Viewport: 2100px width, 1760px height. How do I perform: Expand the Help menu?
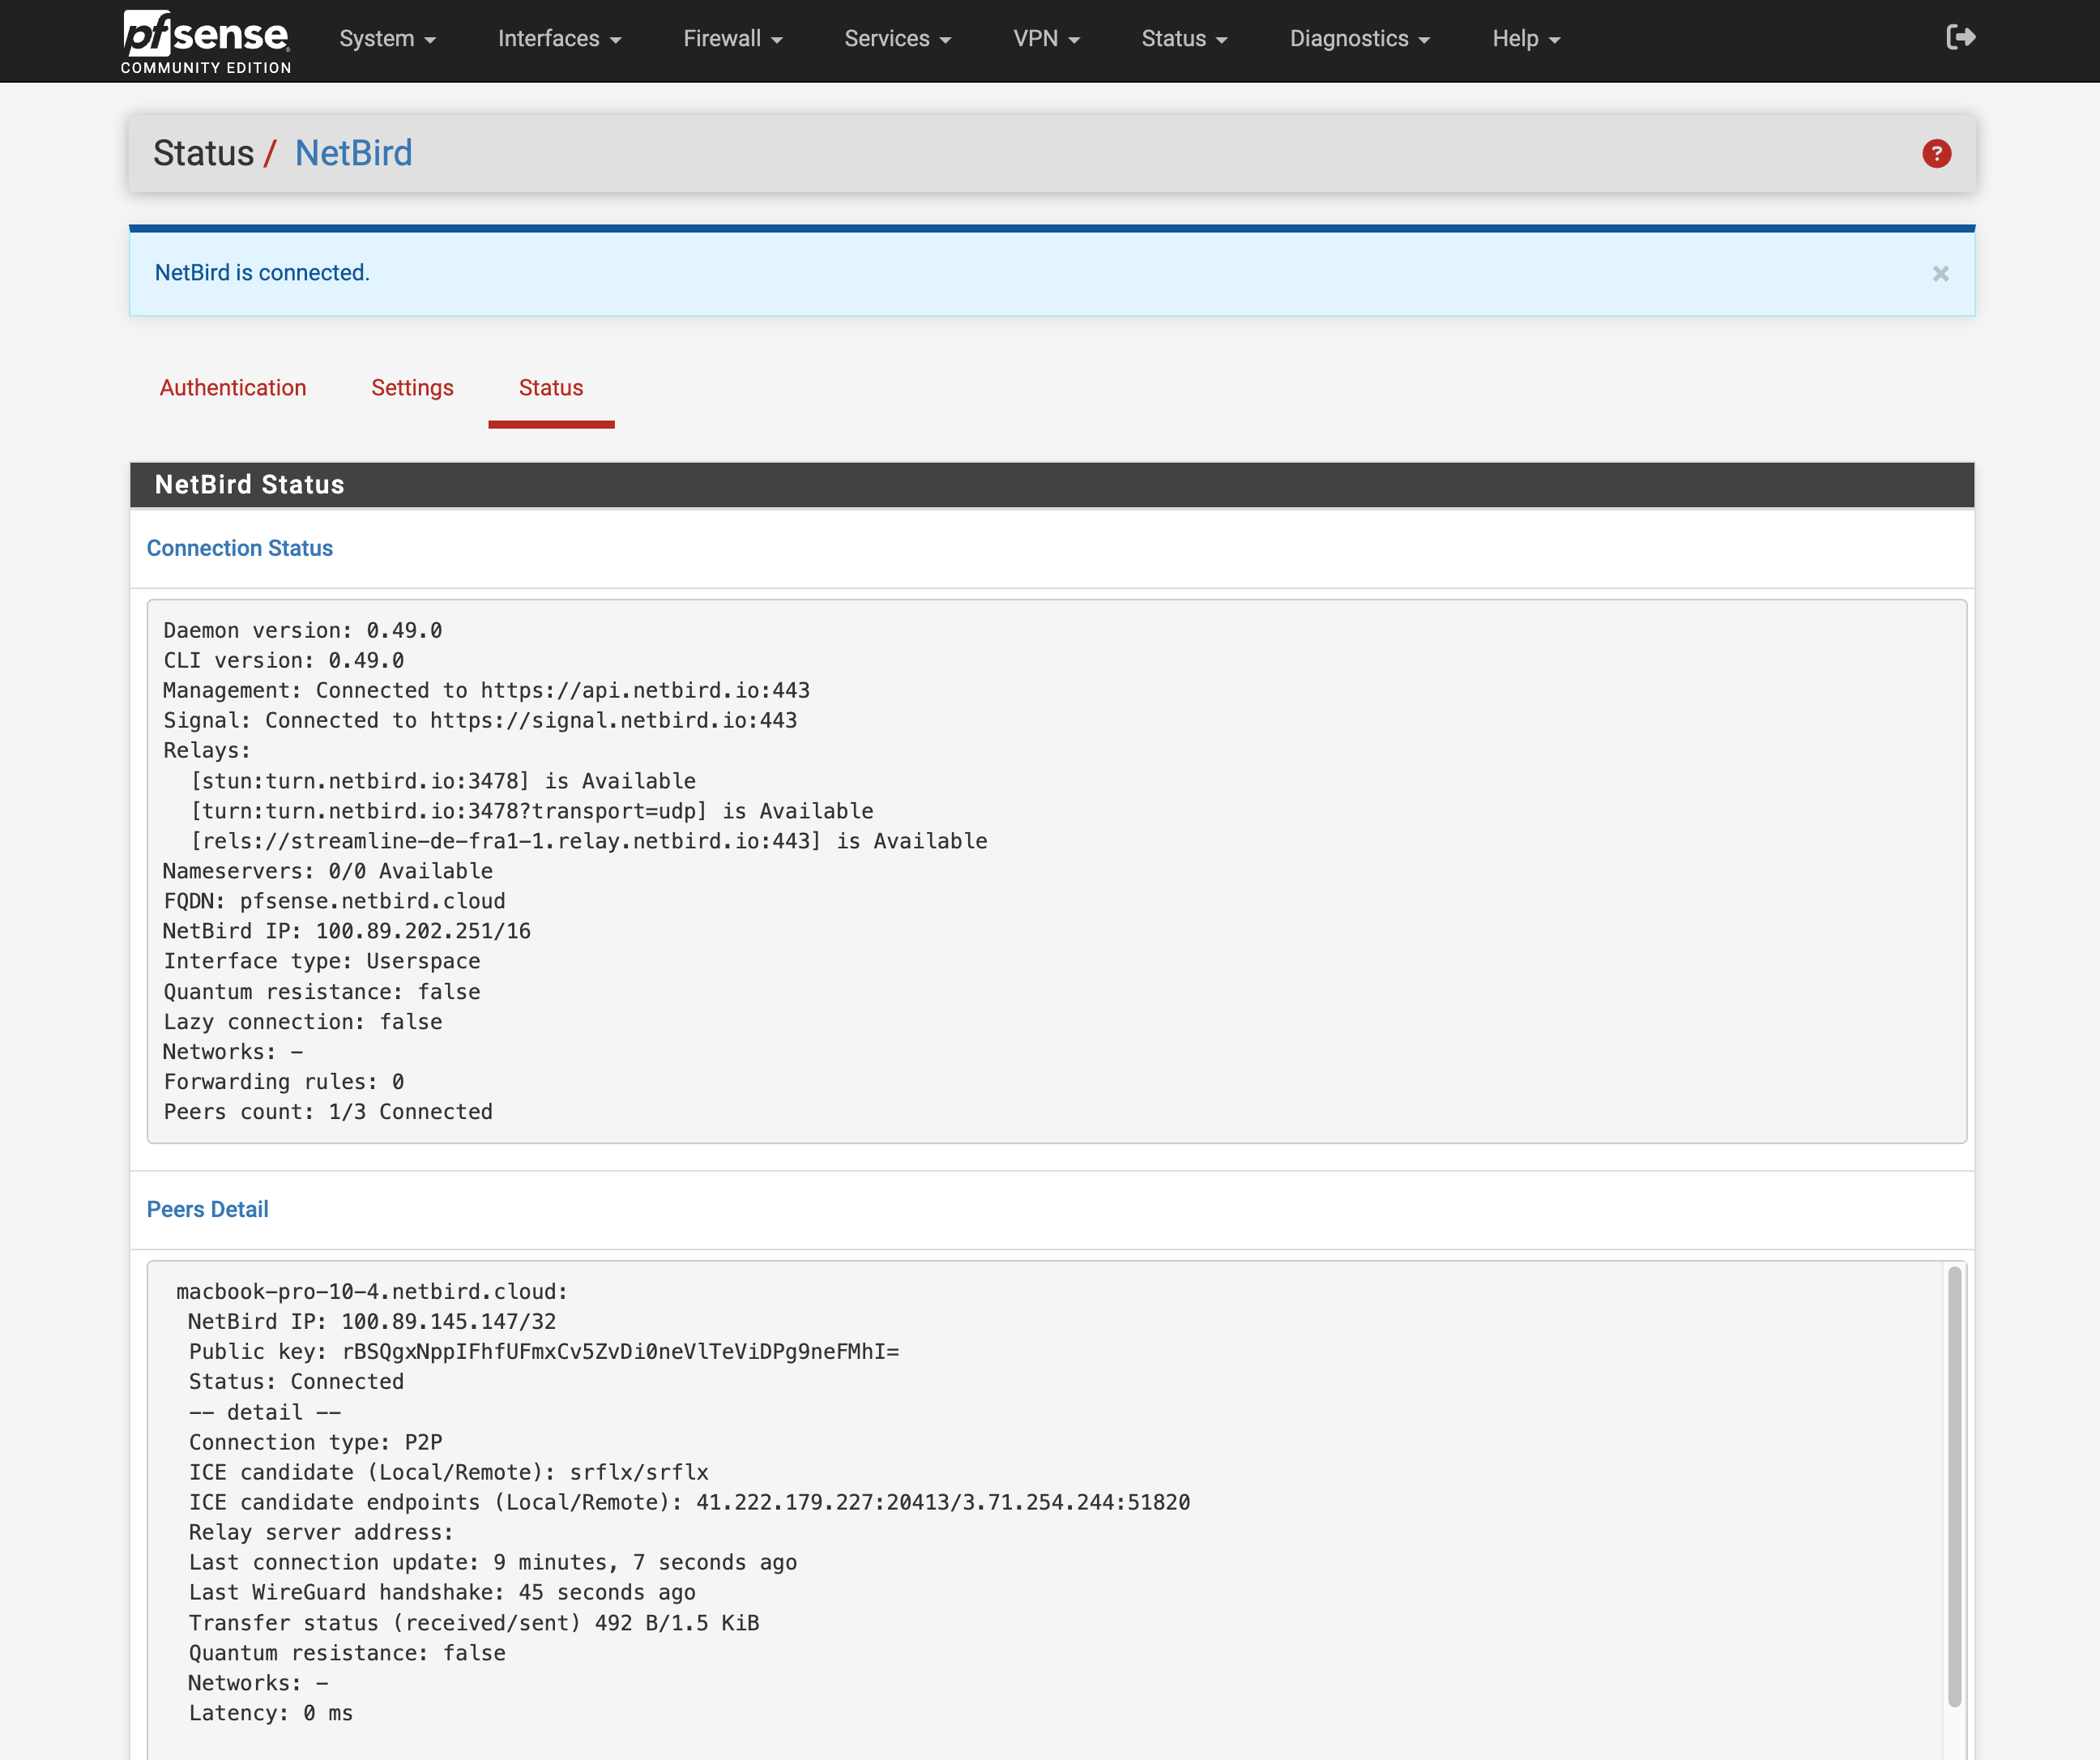coord(1525,39)
